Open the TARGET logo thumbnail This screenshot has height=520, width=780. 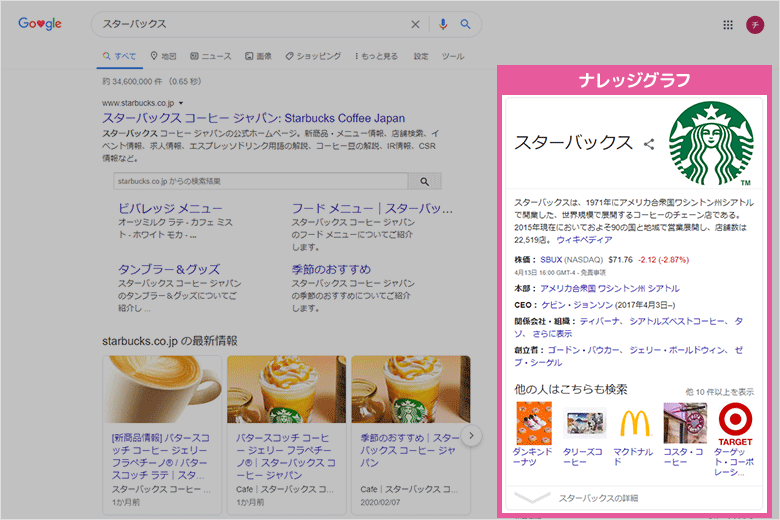(x=735, y=424)
